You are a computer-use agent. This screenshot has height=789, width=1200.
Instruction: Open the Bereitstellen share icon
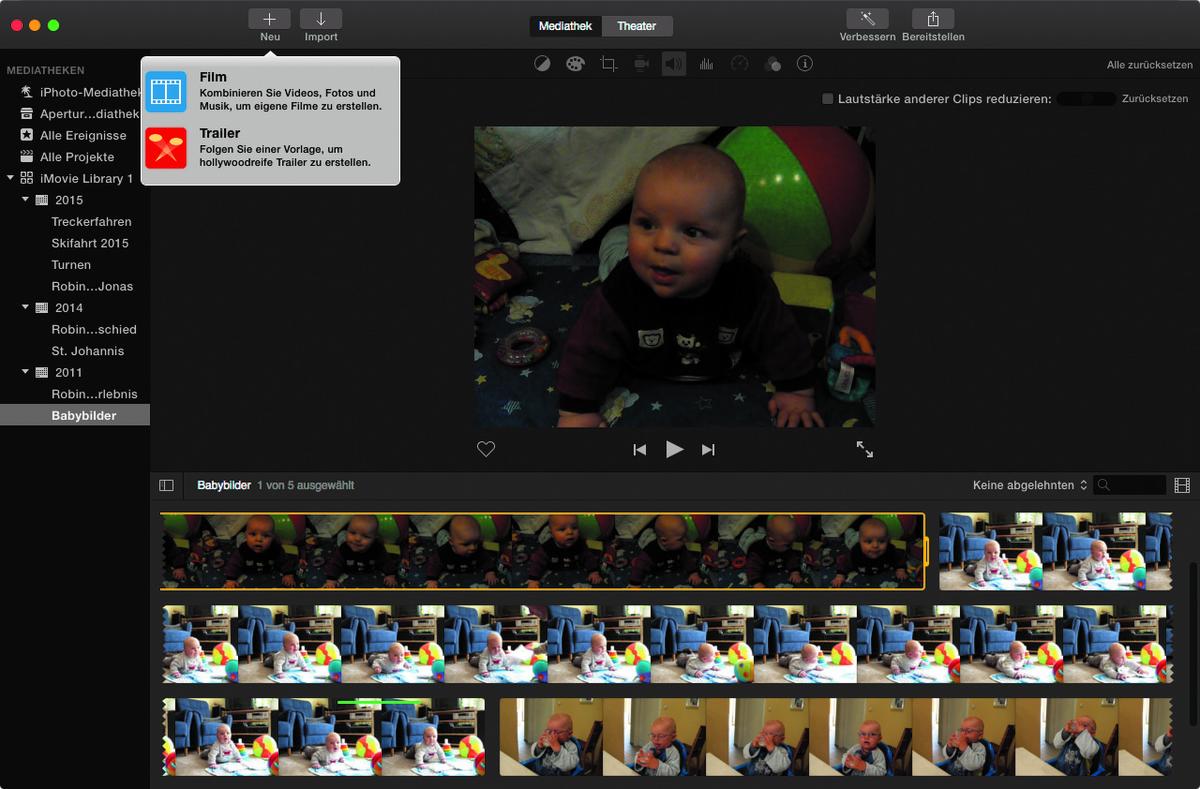(933, 19)
